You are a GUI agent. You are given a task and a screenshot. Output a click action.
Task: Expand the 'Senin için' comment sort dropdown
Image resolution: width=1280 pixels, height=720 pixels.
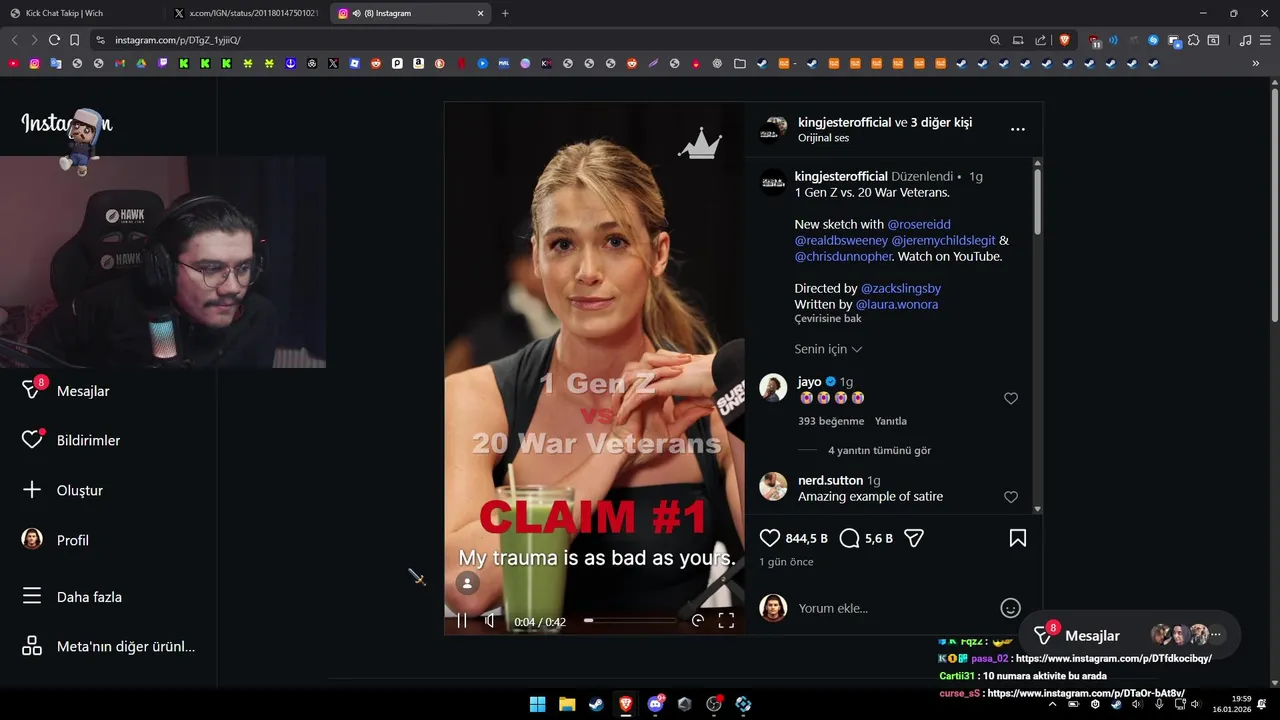828,349
